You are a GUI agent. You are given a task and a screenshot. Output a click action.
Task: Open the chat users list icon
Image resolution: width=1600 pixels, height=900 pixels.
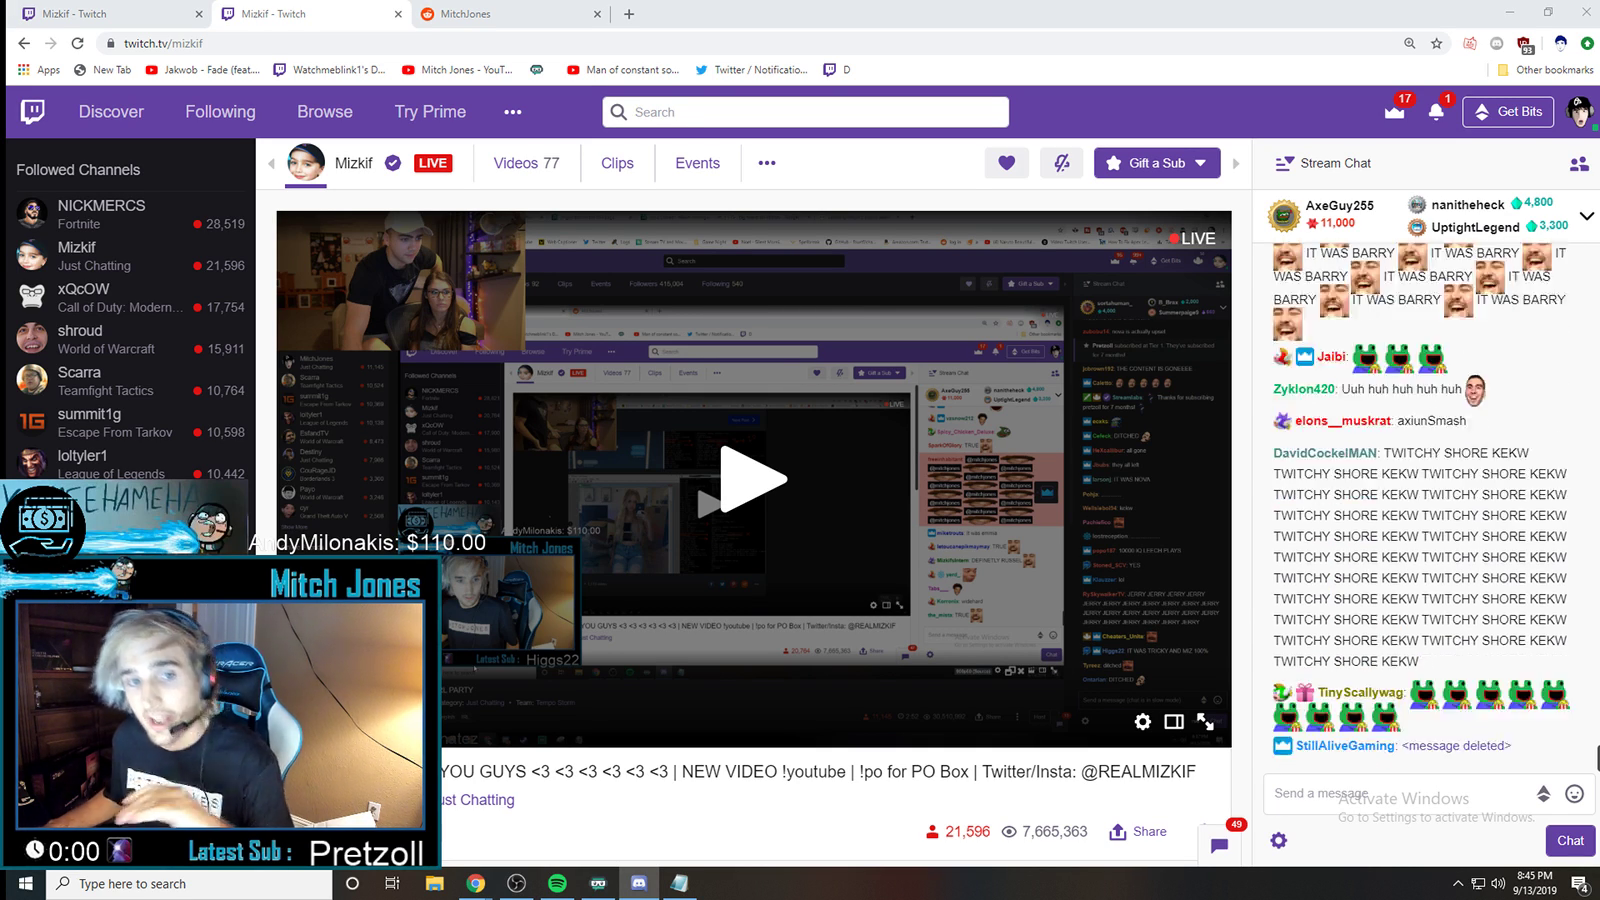(1579, 163)
